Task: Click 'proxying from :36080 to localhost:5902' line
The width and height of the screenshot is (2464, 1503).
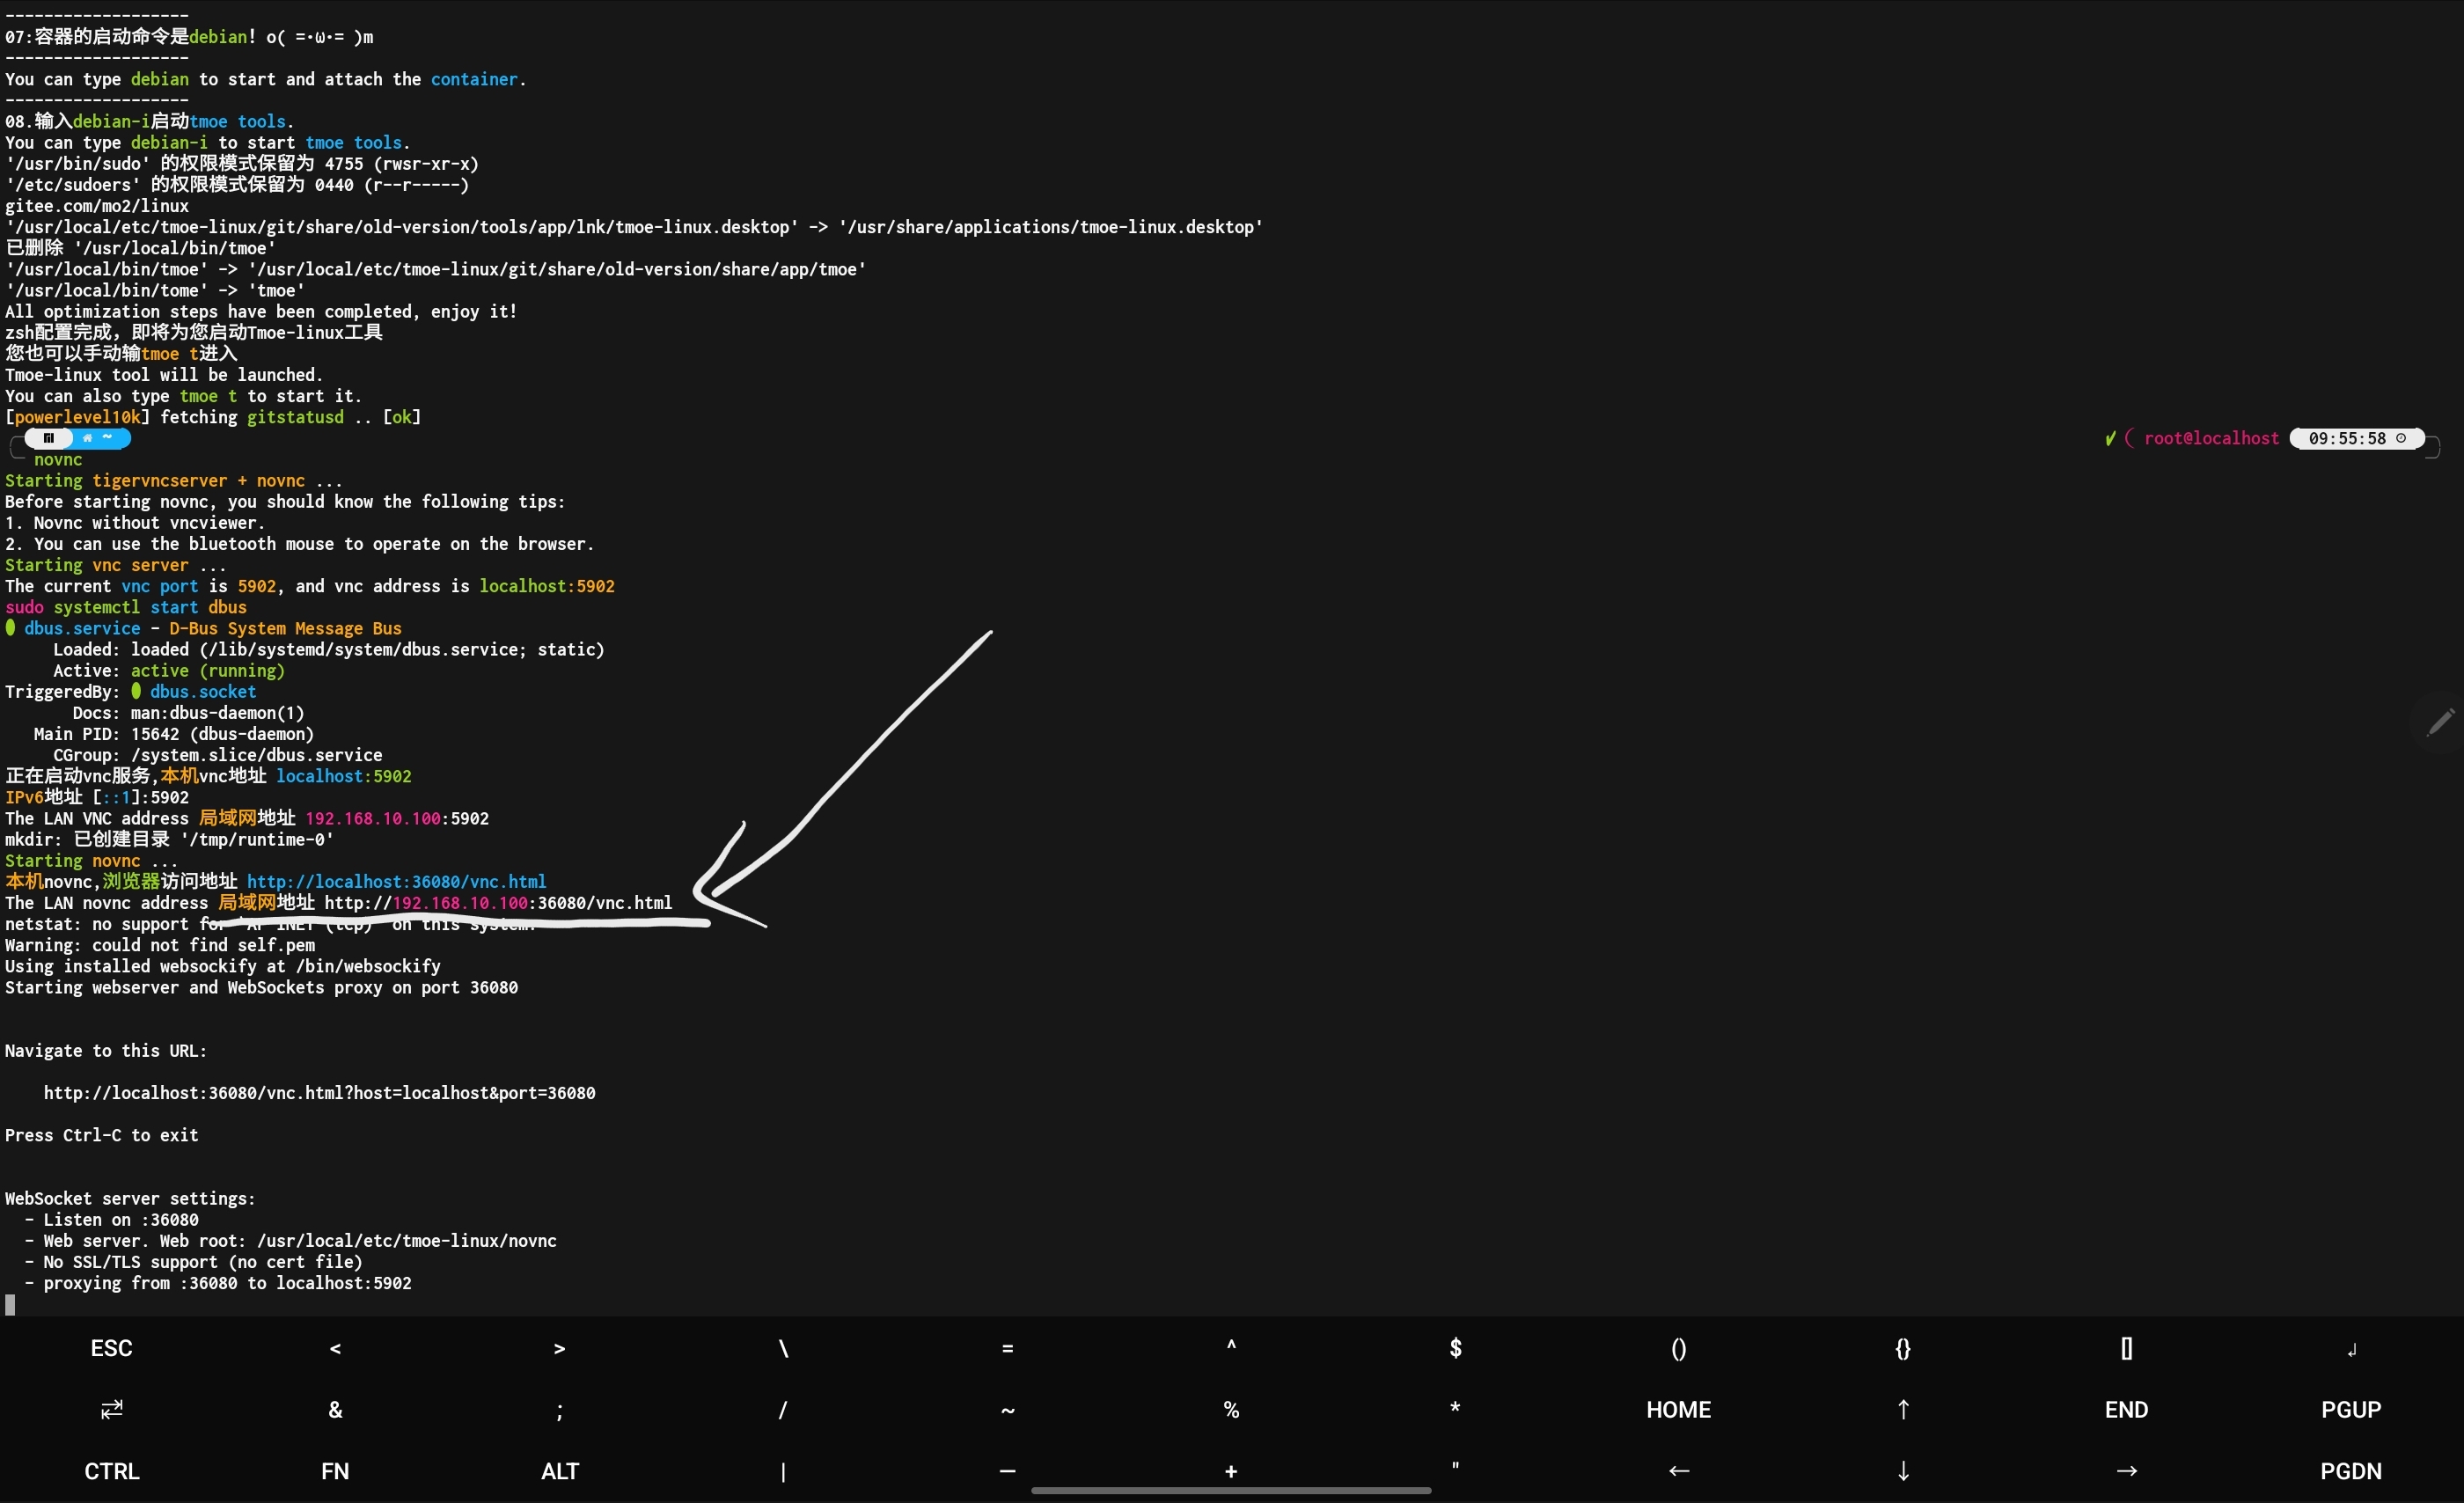Action: [x=218, y=1282]
